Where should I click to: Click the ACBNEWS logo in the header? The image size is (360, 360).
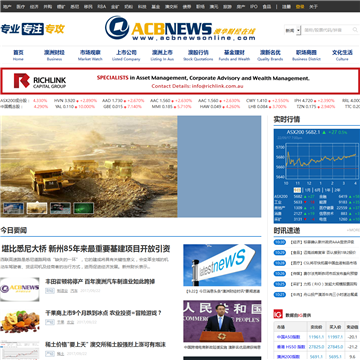click(180, 28)
